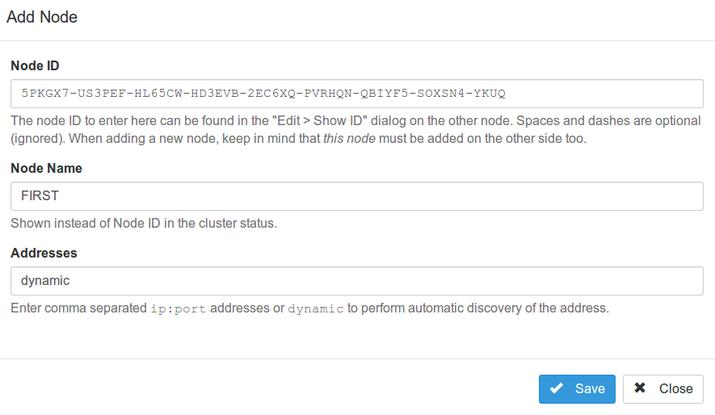Select the Addresses field showing dynamic

pos(357,281)
